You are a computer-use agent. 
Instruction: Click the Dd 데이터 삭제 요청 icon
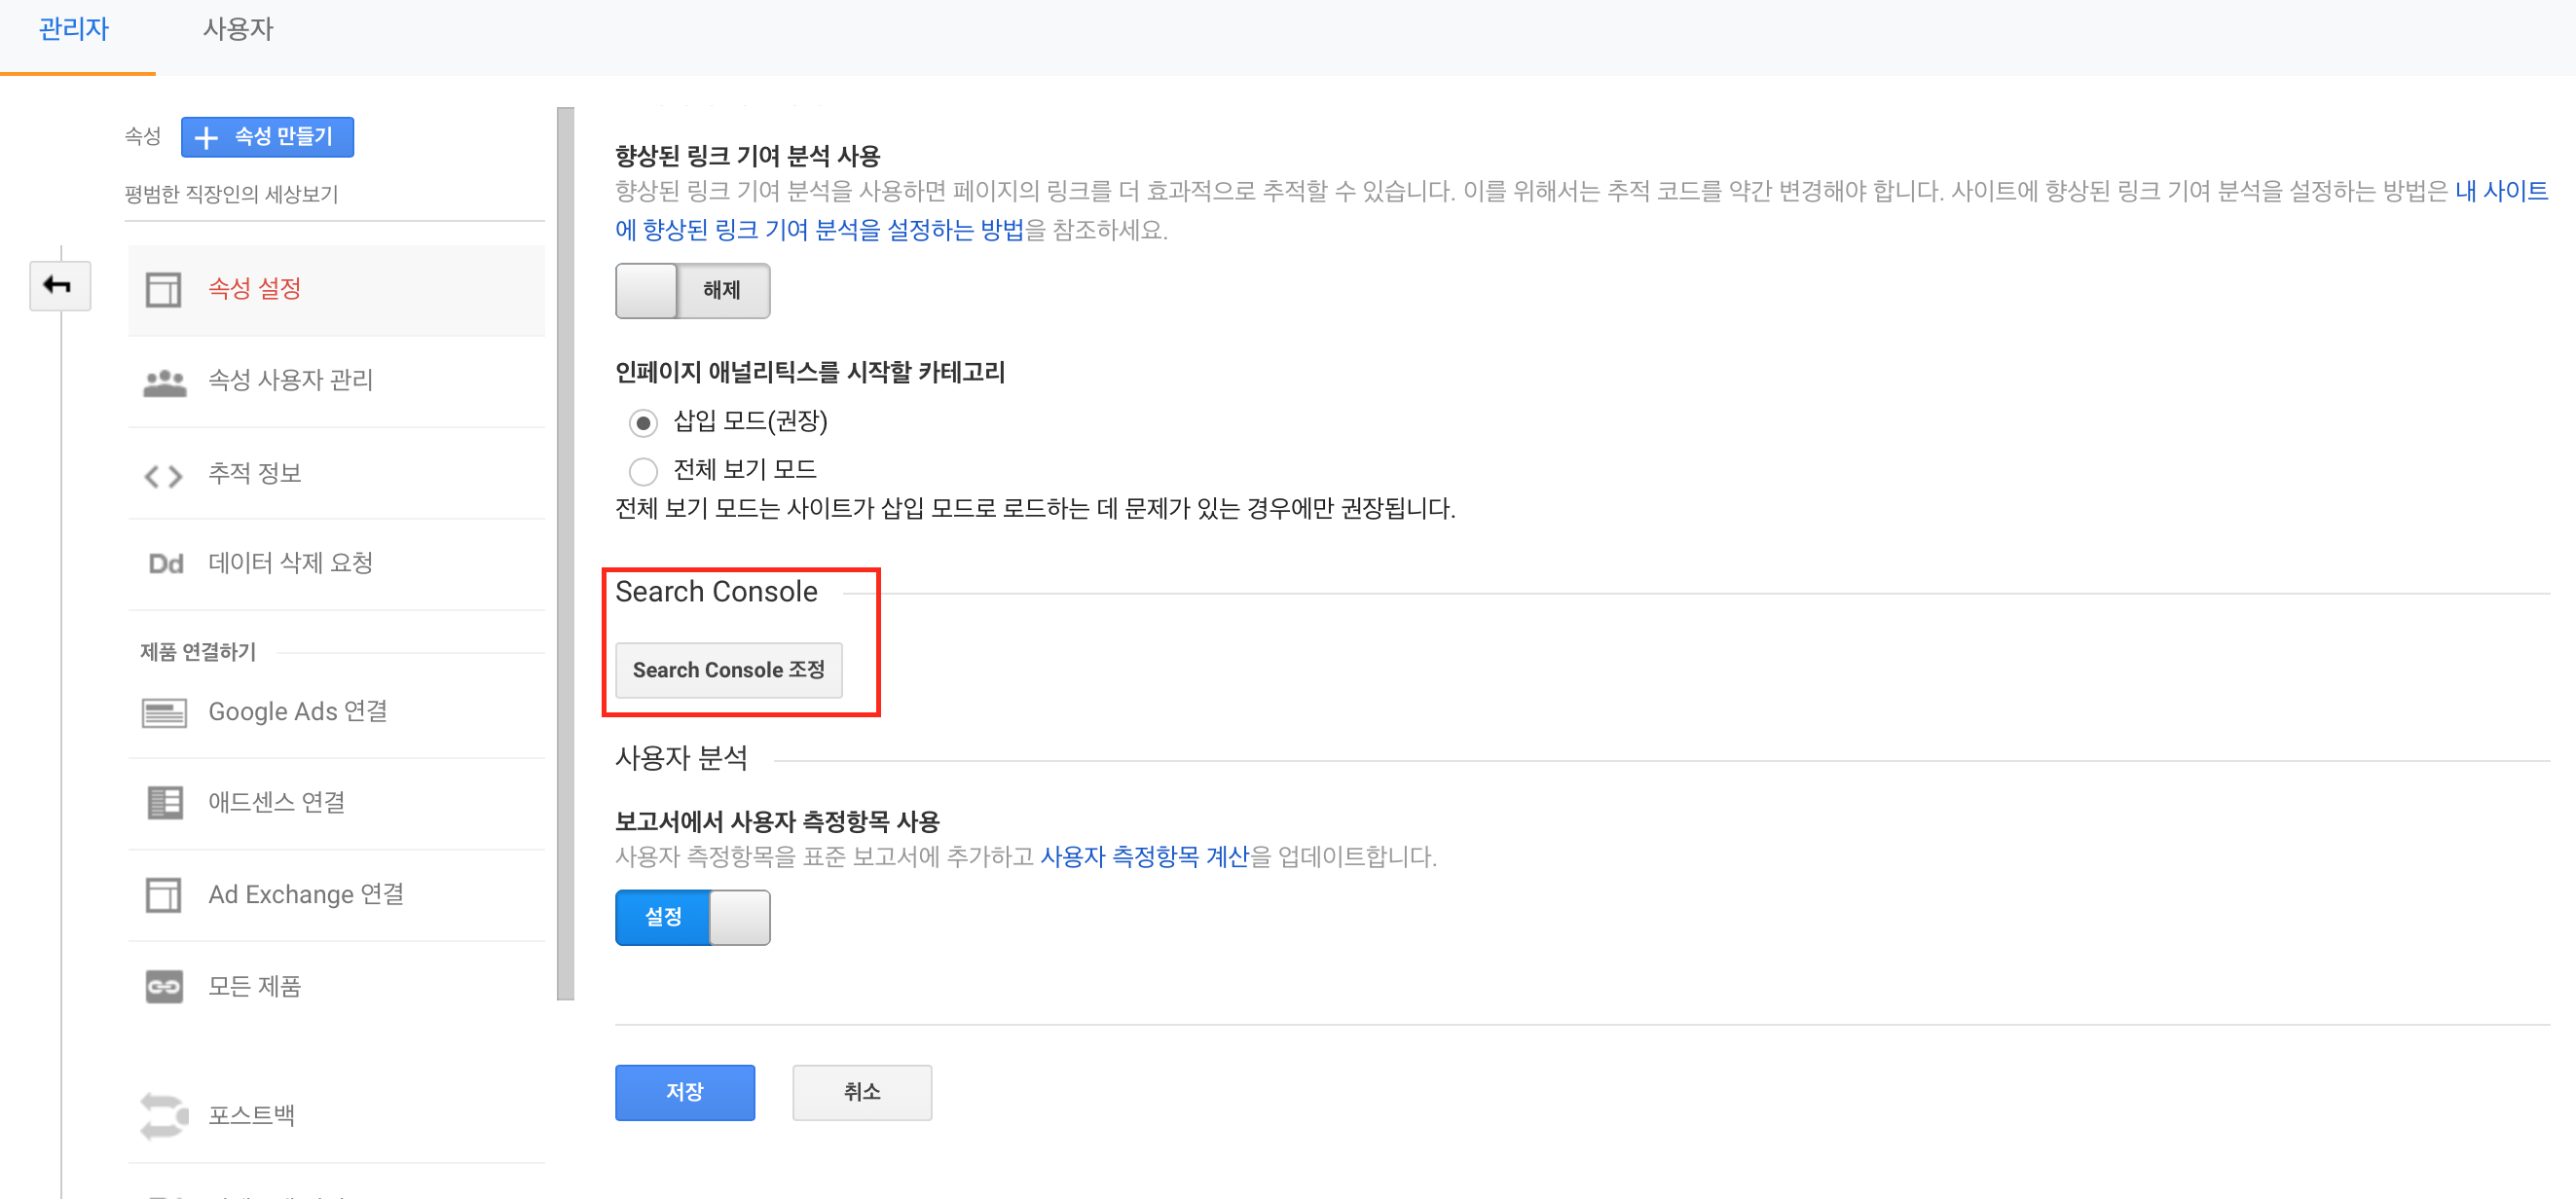point(165,564)
